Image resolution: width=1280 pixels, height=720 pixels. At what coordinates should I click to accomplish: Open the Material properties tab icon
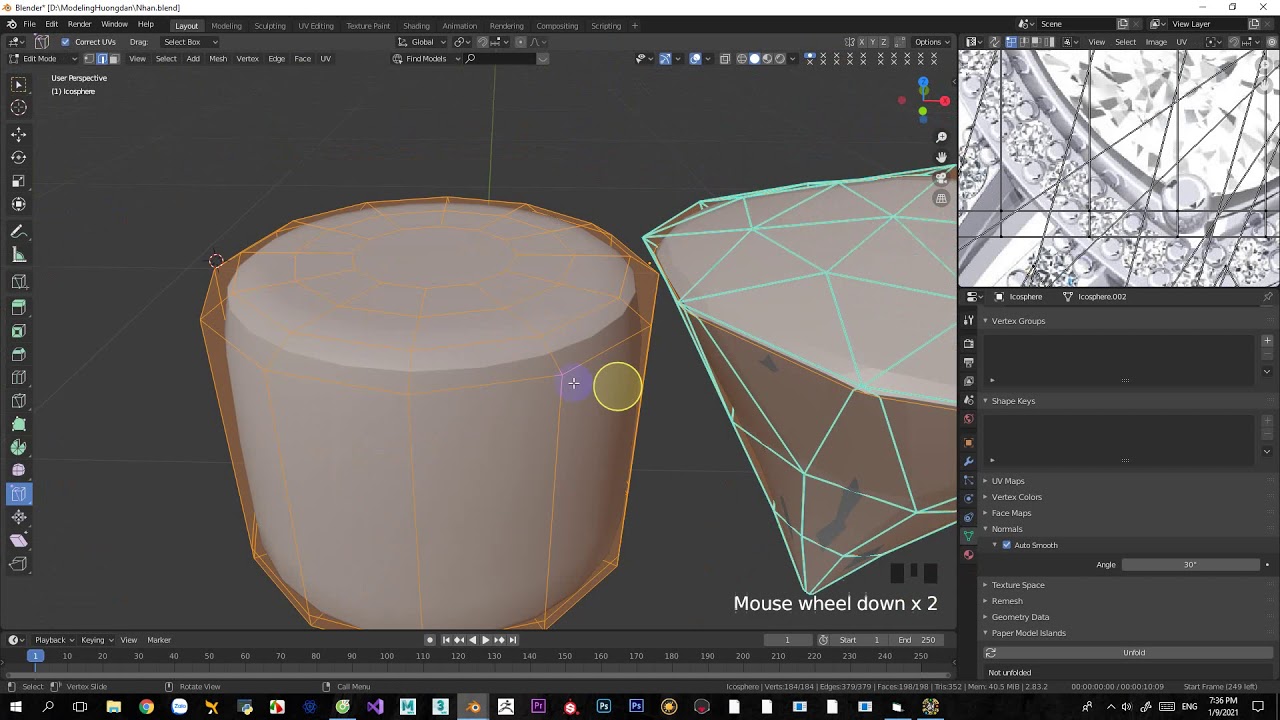[968, 555]
